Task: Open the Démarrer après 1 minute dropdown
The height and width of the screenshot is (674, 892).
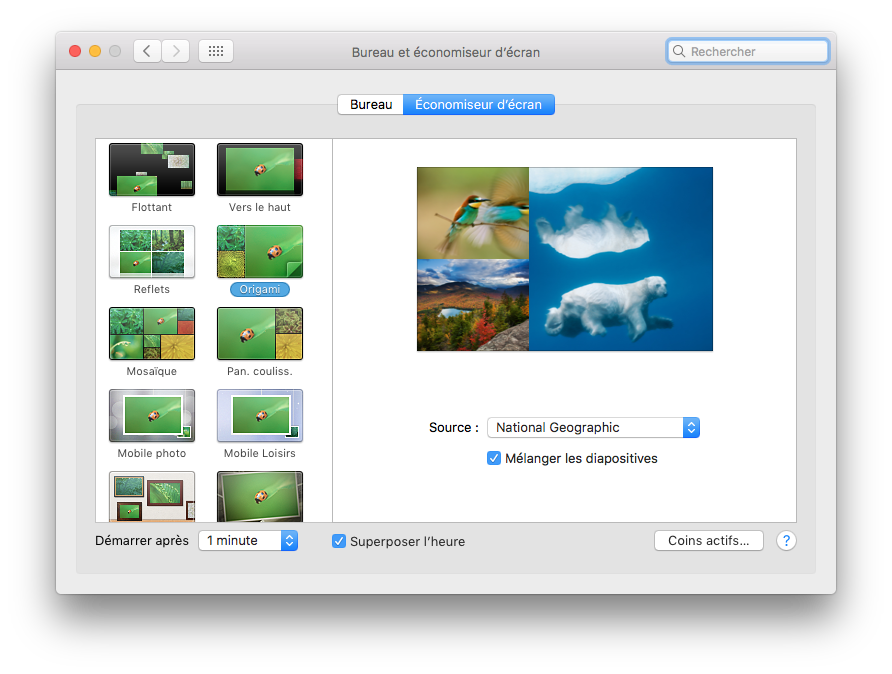Action: 248,540
